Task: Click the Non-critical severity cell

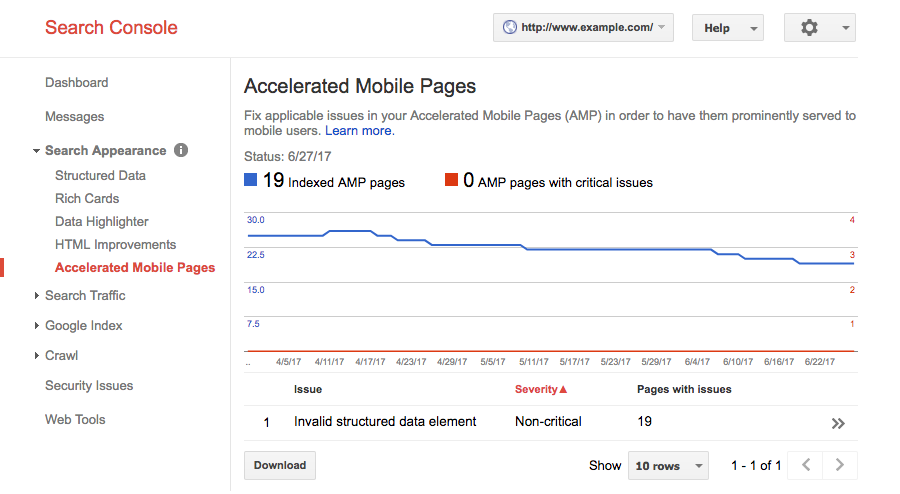Action: 548,422
